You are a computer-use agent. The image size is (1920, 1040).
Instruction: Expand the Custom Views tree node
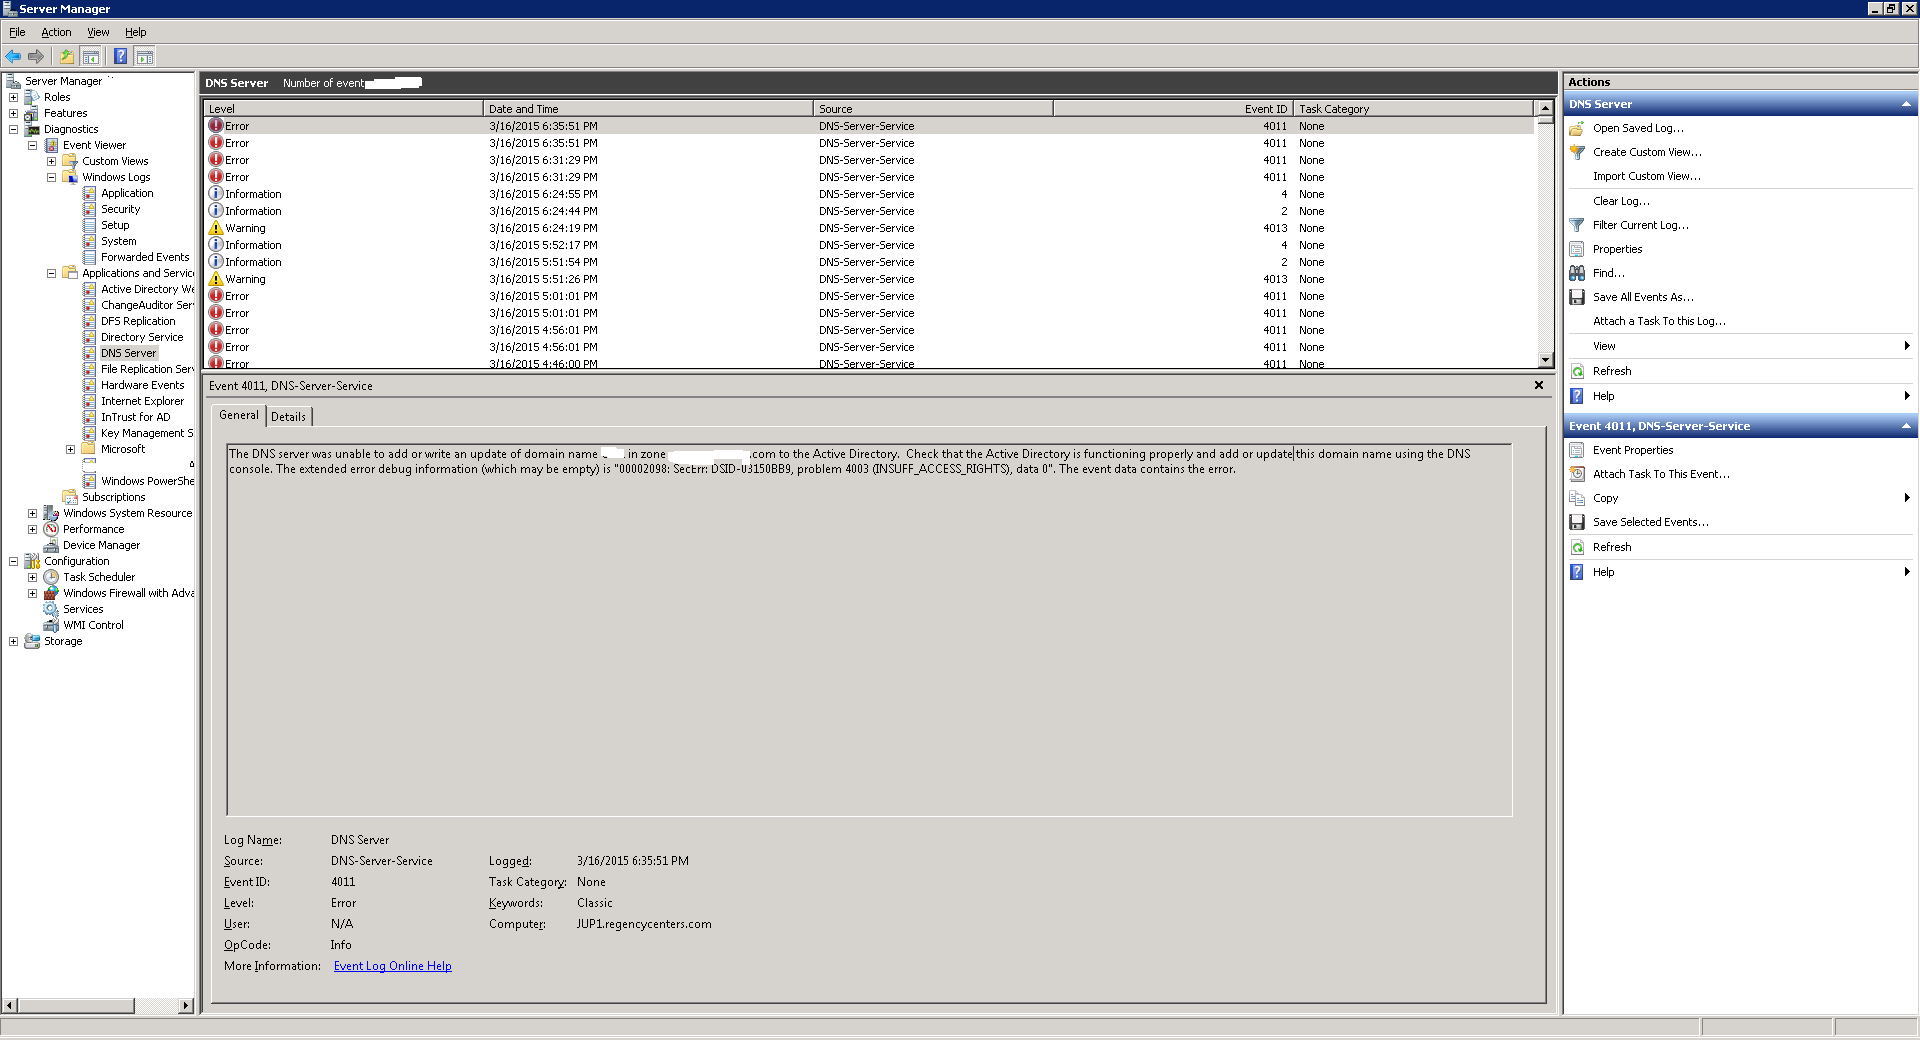point(51,161)
